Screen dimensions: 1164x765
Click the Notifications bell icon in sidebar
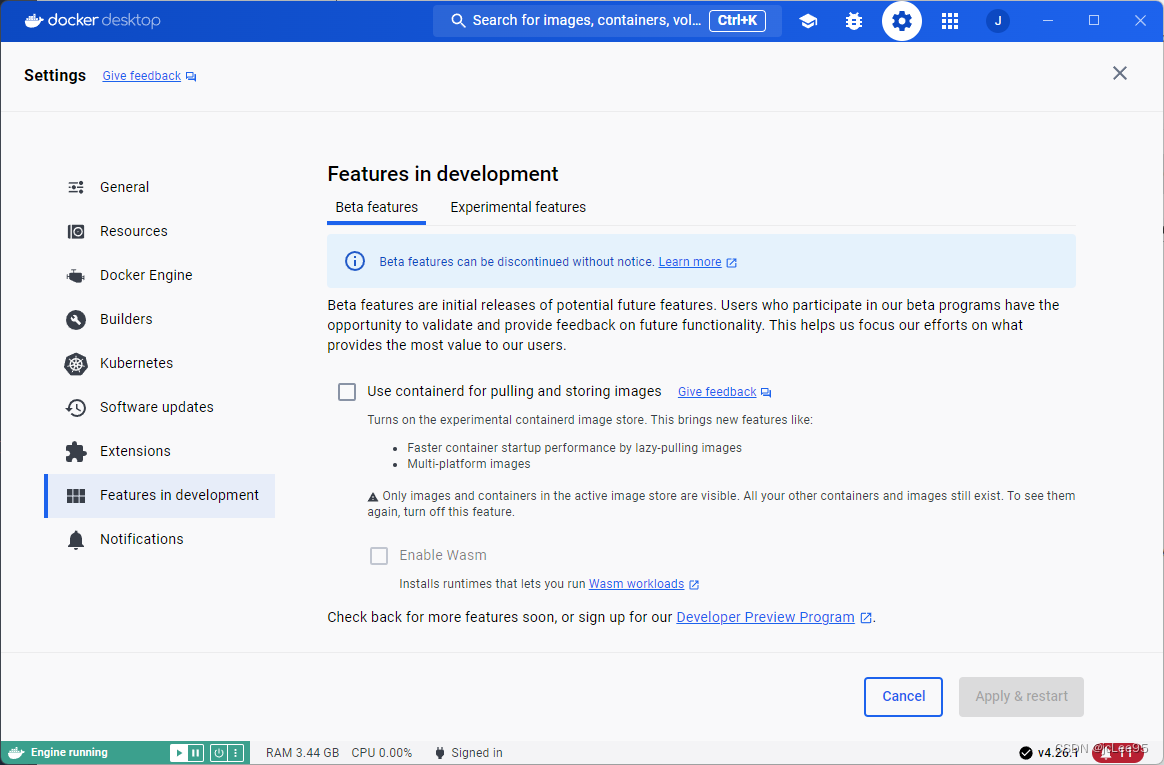tap(76, 539)
